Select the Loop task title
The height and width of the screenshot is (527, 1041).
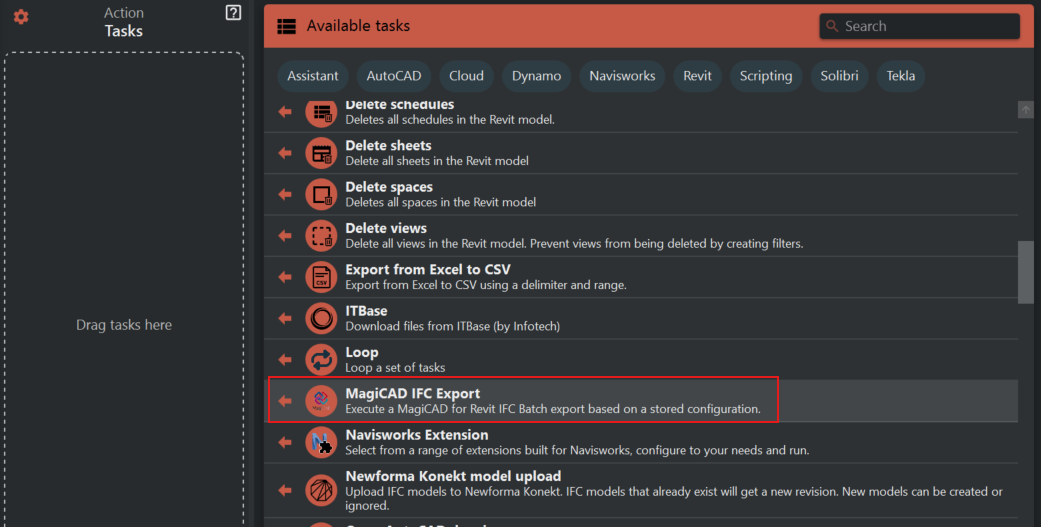[362, 352]
